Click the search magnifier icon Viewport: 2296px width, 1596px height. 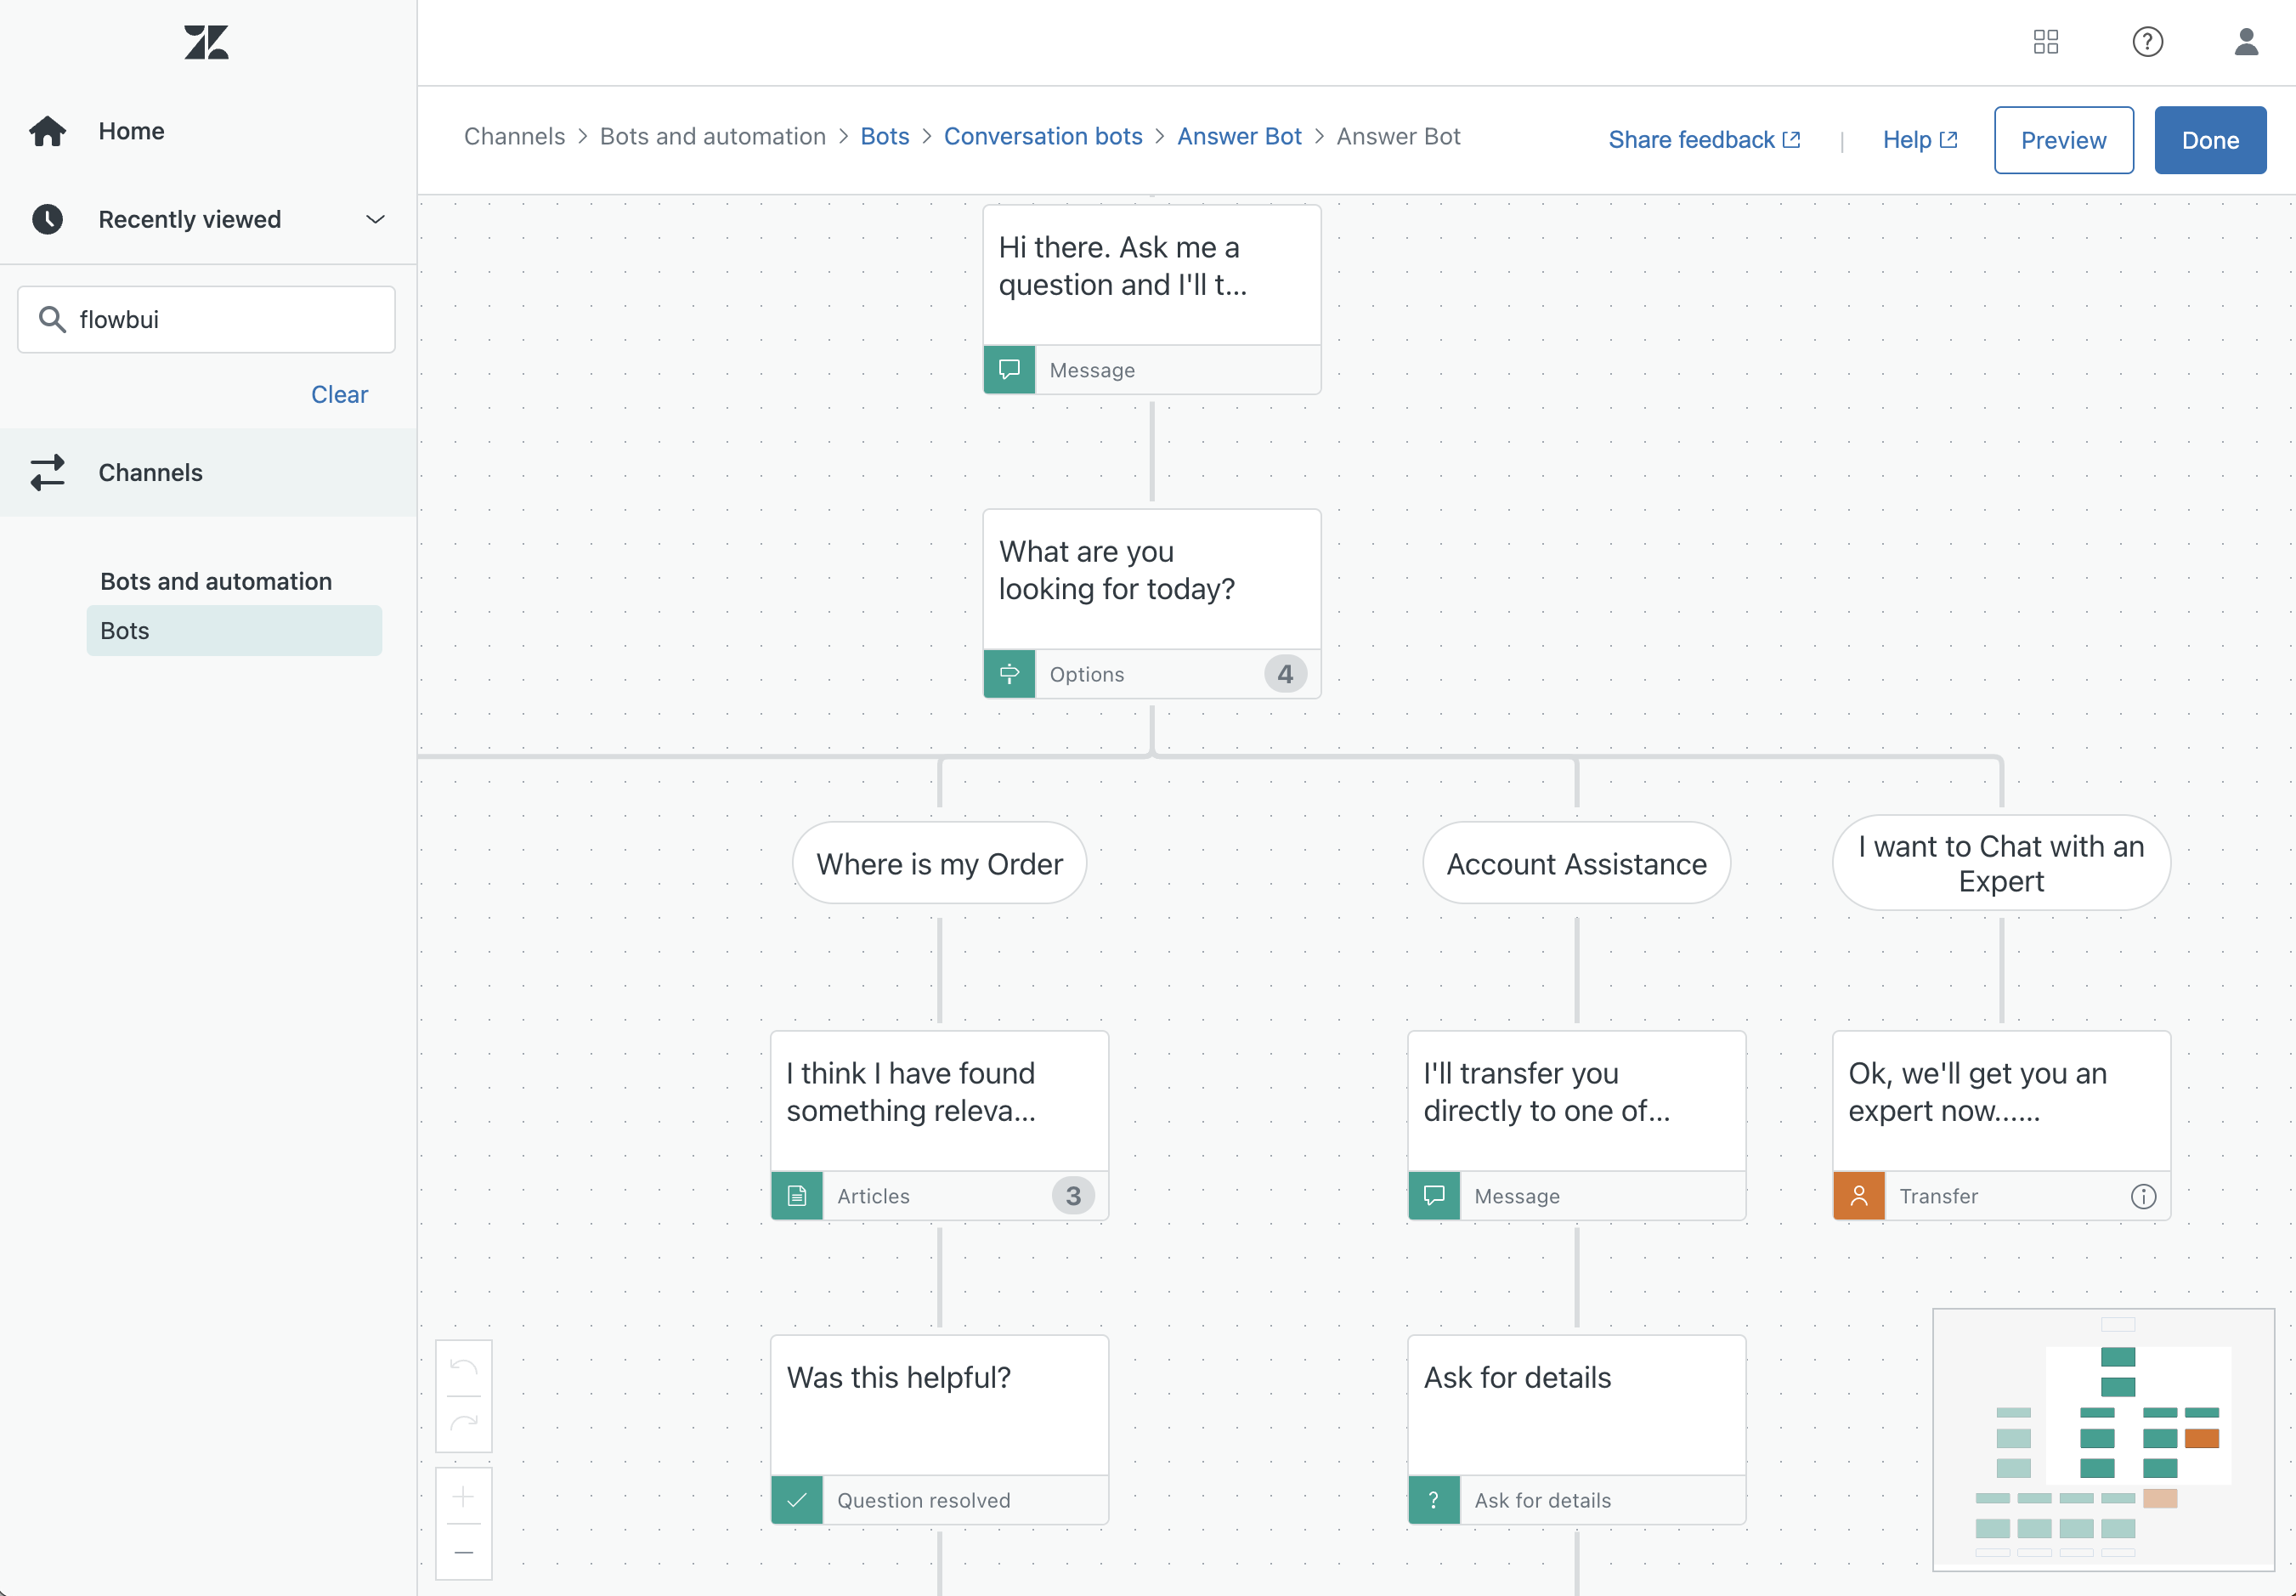pyautogui.click(x=52, y=319)
